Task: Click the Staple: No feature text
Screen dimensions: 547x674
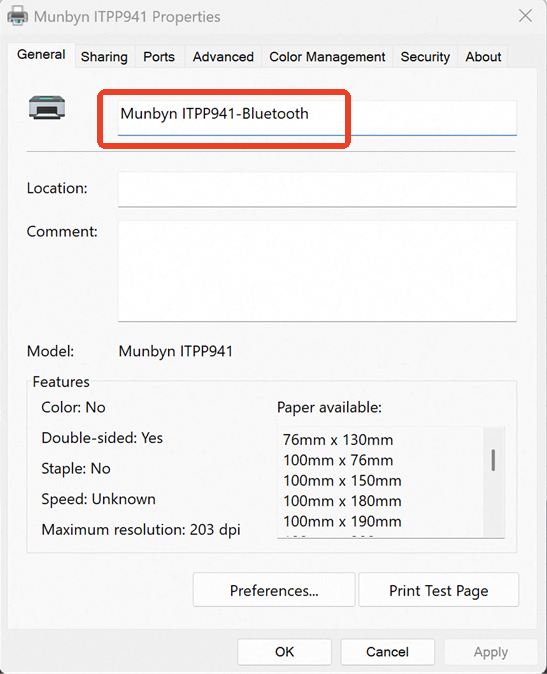Action: (76, 468)
